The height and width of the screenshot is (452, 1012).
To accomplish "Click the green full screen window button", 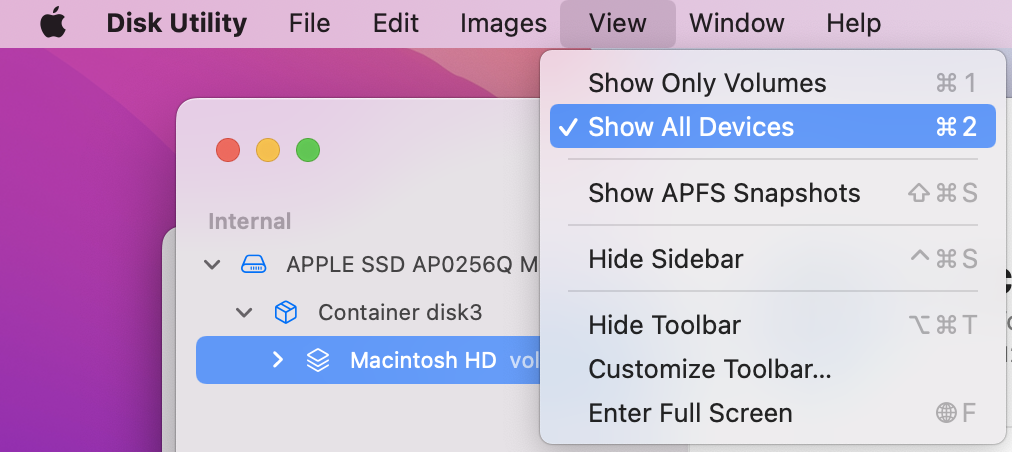I will pyautogui.click(x=308, y=151).
